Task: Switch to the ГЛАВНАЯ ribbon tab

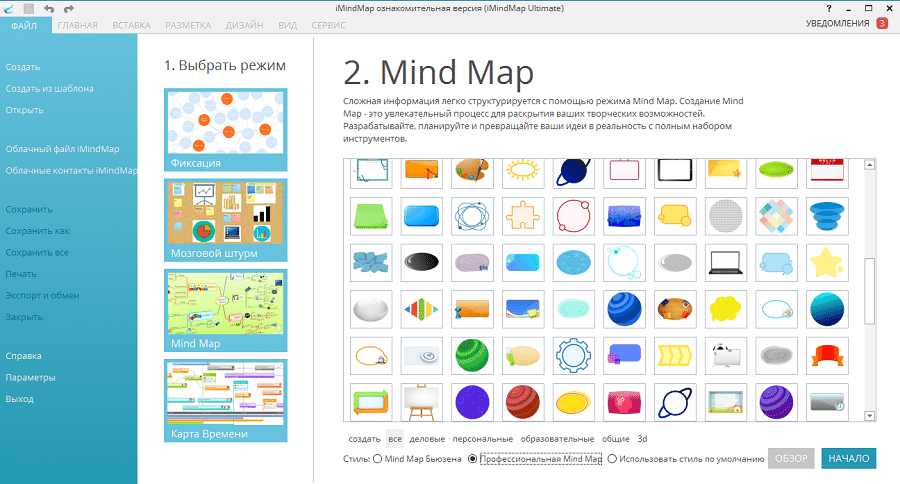Action: 77,25
